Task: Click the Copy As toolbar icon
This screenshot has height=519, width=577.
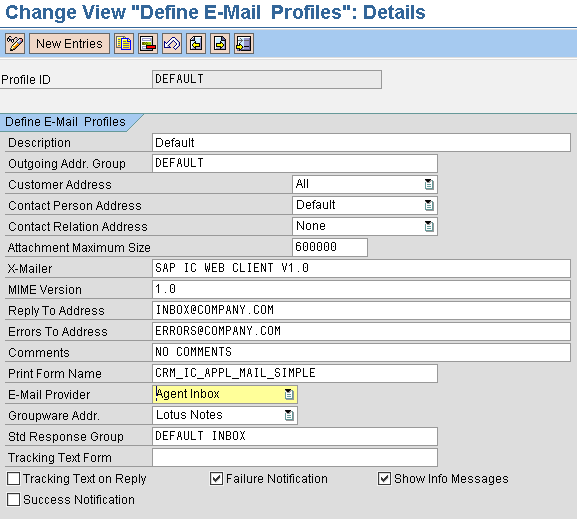Action: point(124,44)
